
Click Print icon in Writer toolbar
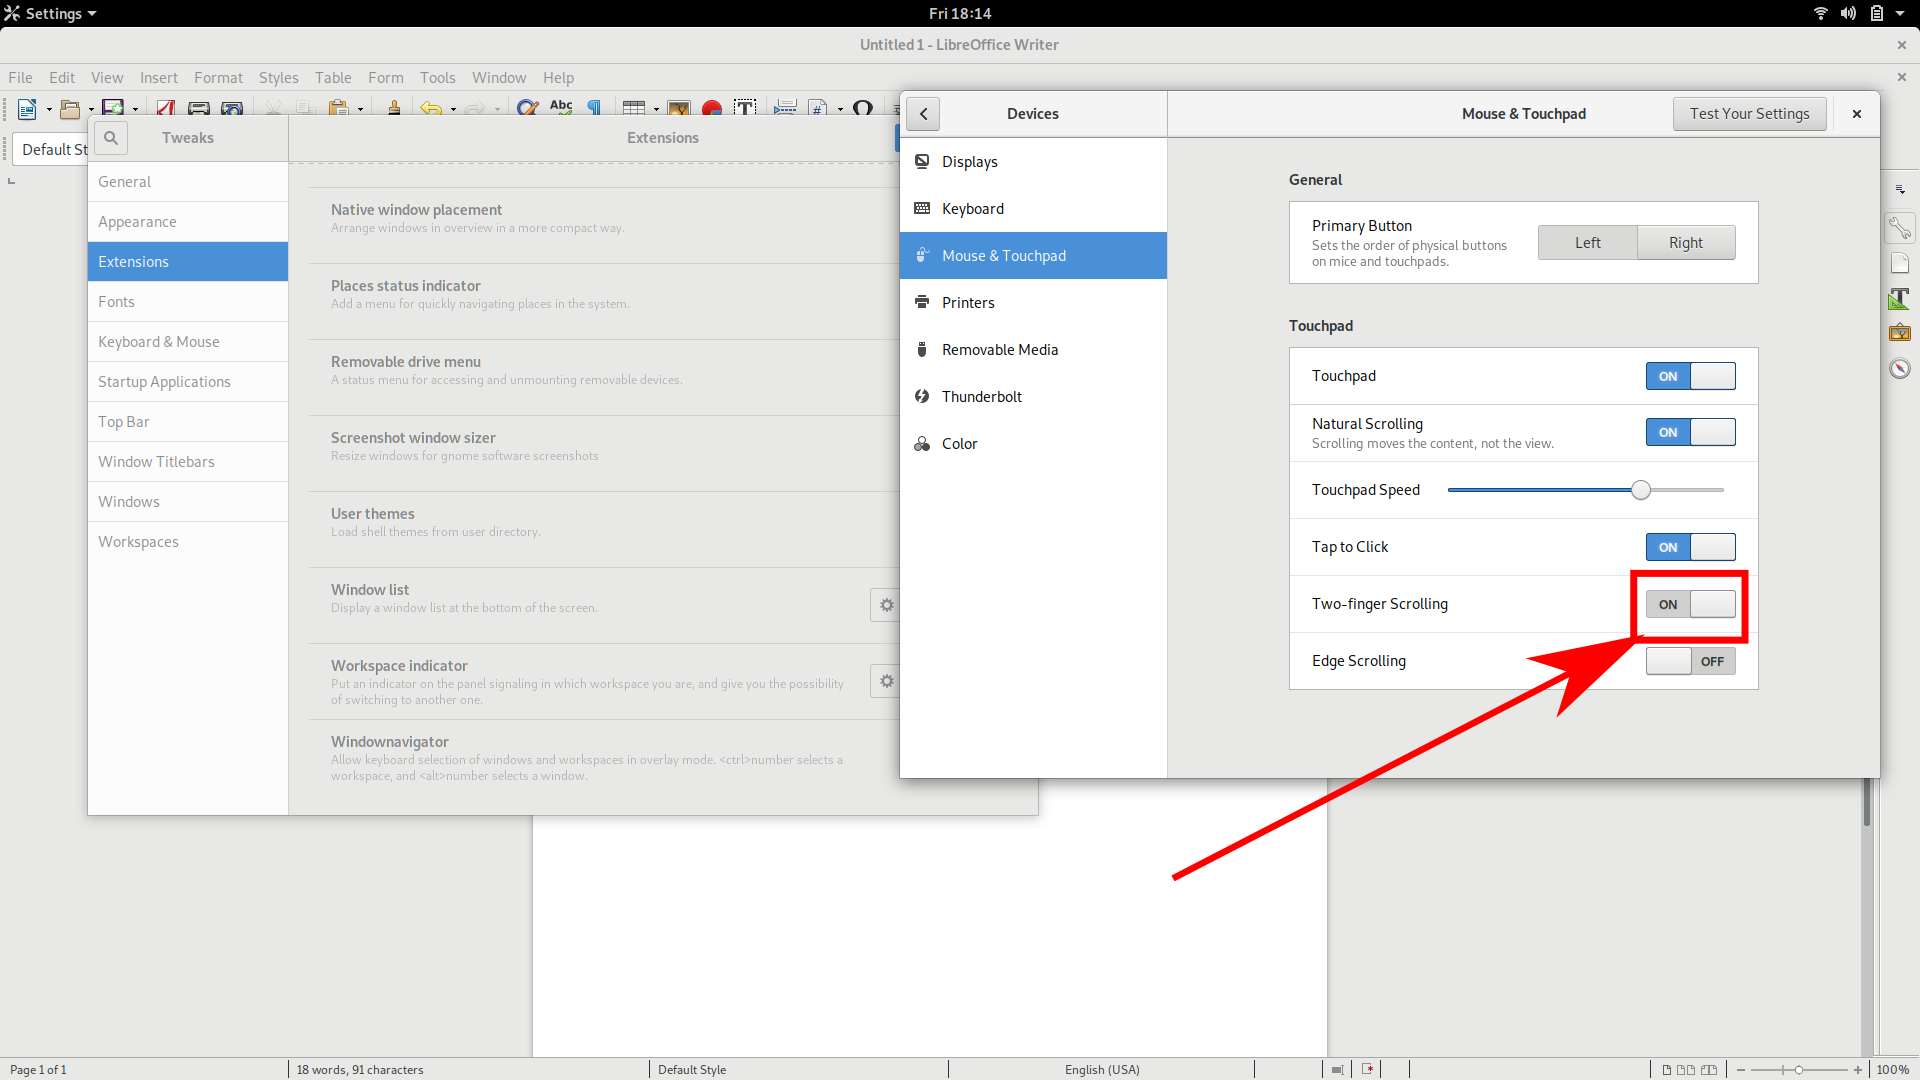199,108
